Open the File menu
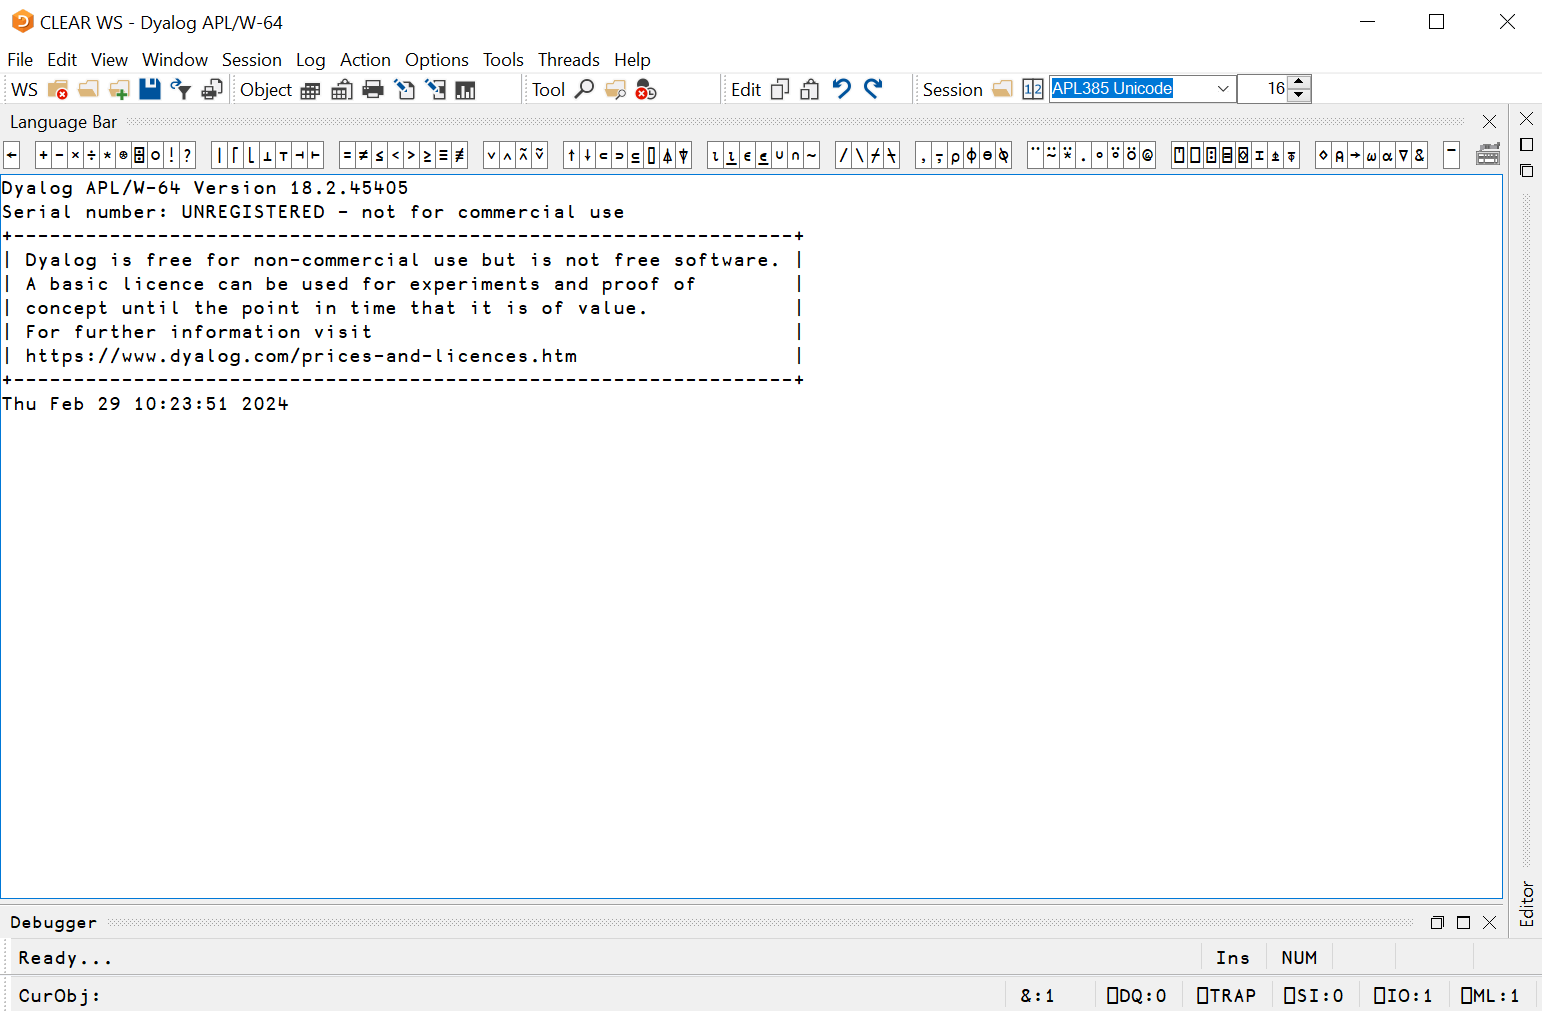The image size is (1542, 1011). coord(20,60)
